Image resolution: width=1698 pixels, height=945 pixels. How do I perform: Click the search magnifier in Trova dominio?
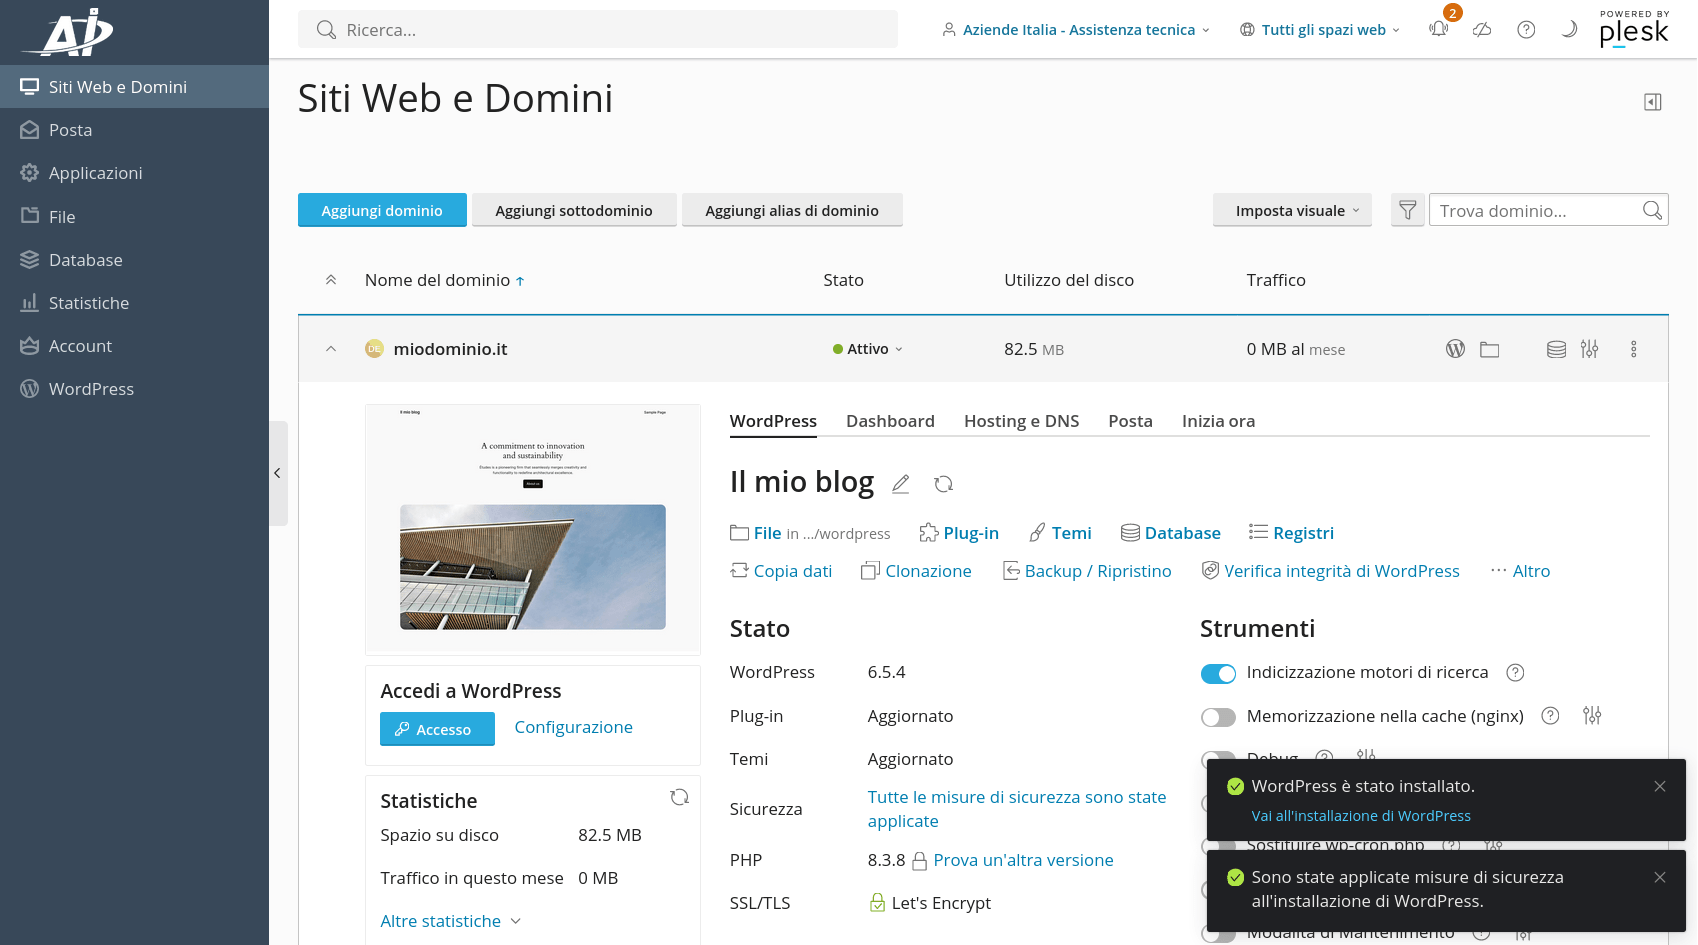1652,210
